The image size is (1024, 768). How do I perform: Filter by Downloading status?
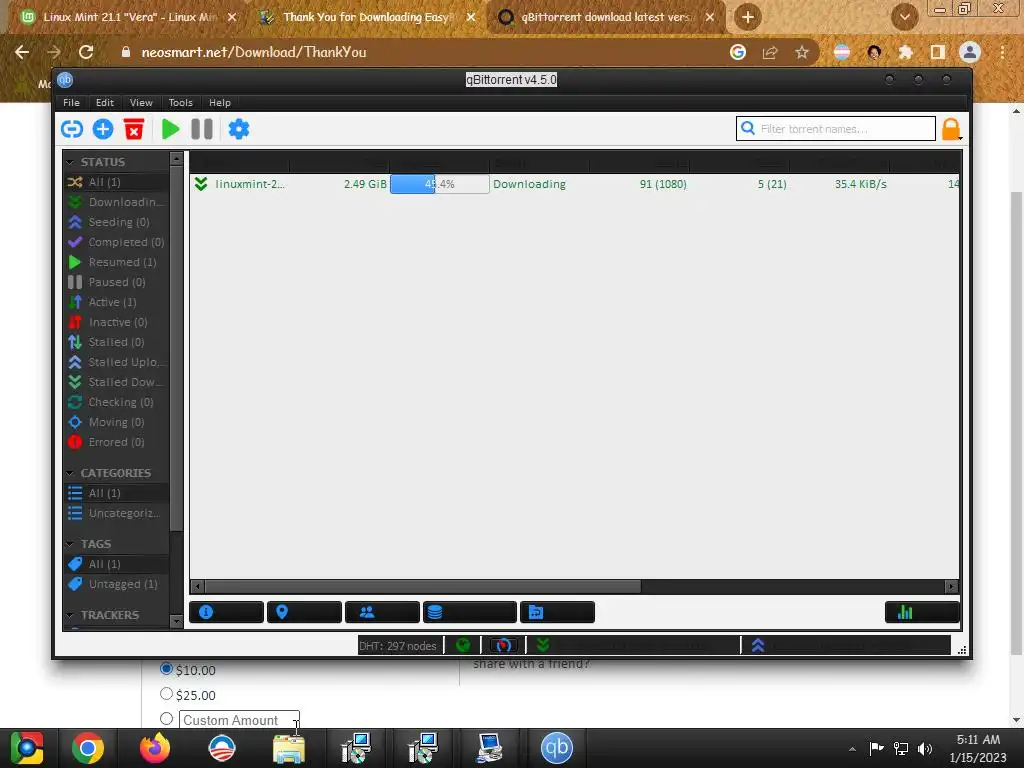(116, 202)
